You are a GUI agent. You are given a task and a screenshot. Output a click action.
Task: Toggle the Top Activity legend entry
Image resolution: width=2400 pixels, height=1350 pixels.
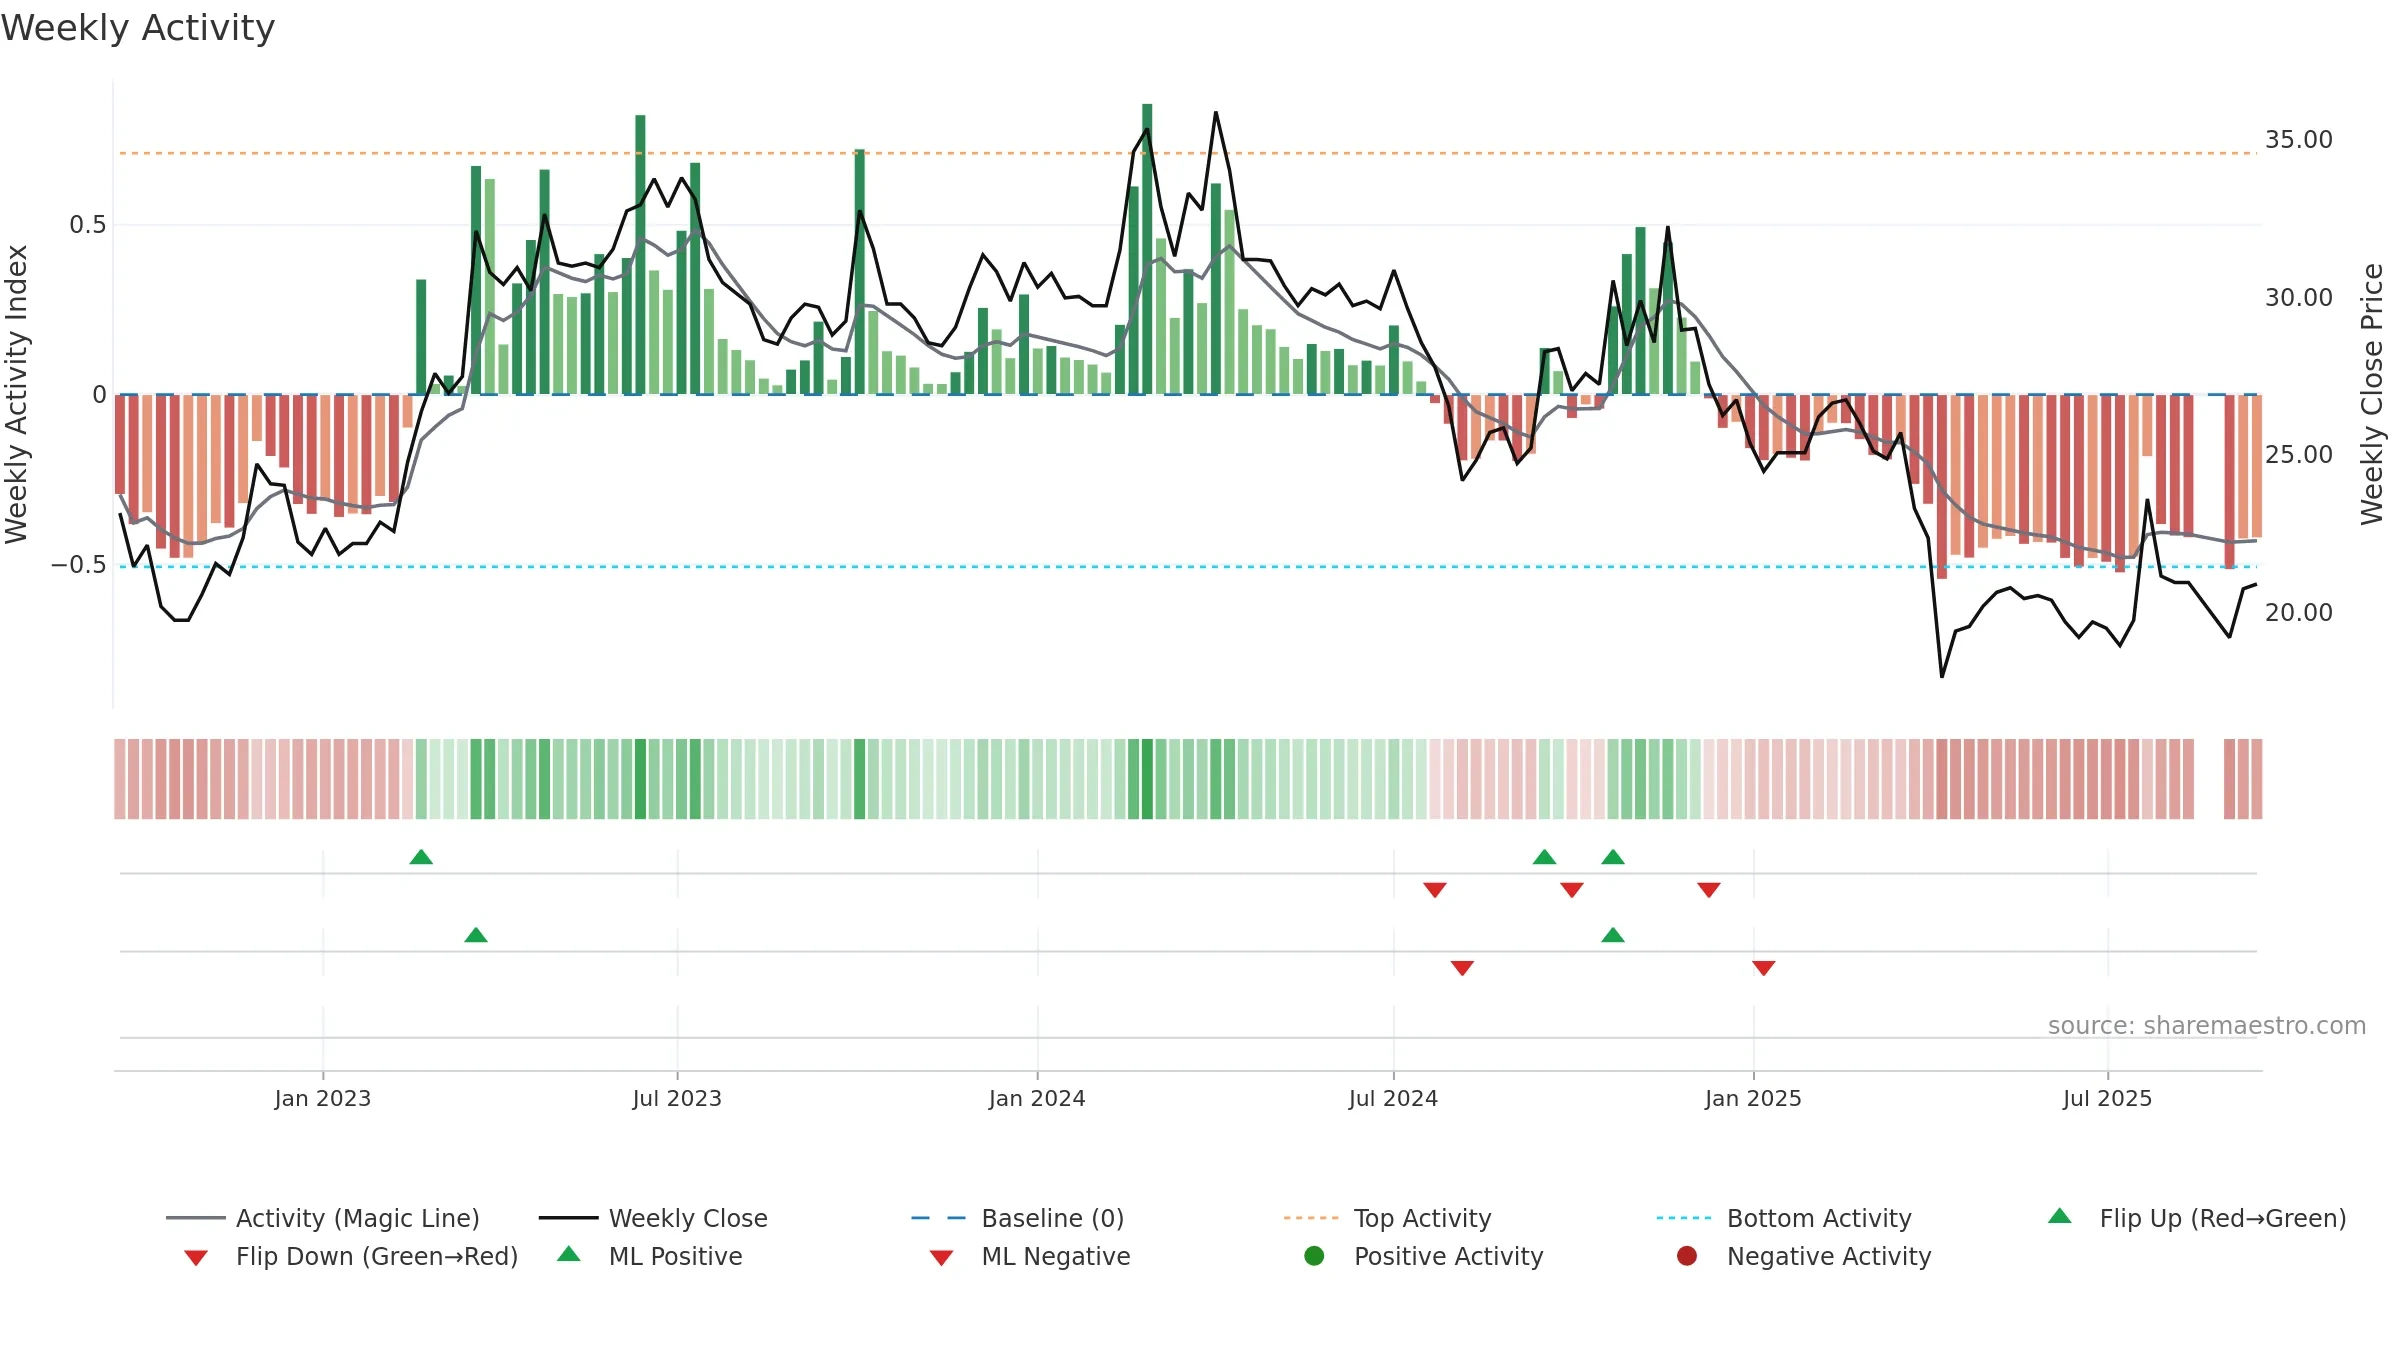[x=1388, y=1218]
